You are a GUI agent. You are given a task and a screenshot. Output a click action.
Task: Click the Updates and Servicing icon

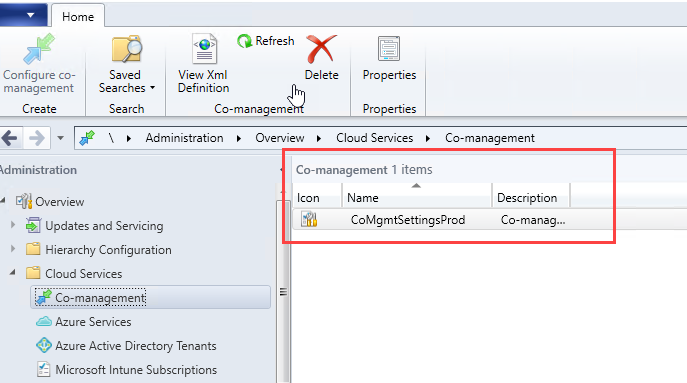click(x=33, y=226)
